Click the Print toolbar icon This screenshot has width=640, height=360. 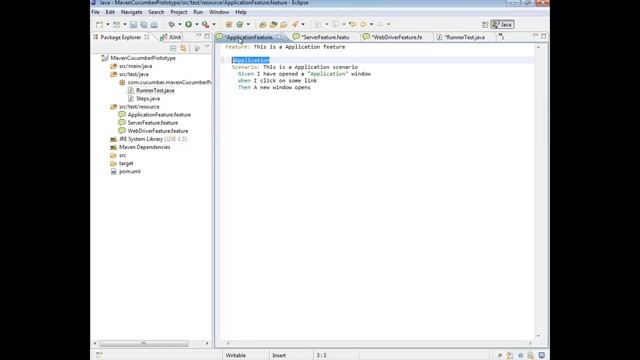154,24
